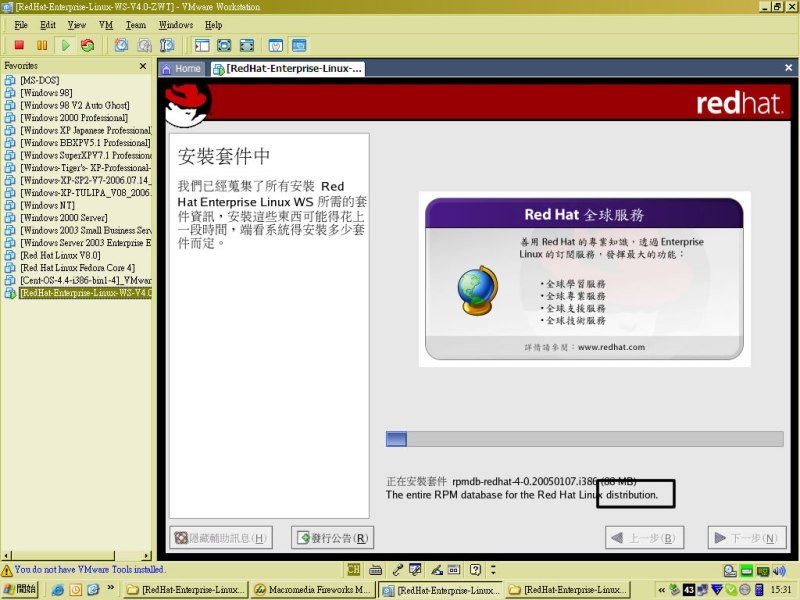Viewport: 800px width, 600px height.
Task: Open the File menu
Action: click(21, 24)
